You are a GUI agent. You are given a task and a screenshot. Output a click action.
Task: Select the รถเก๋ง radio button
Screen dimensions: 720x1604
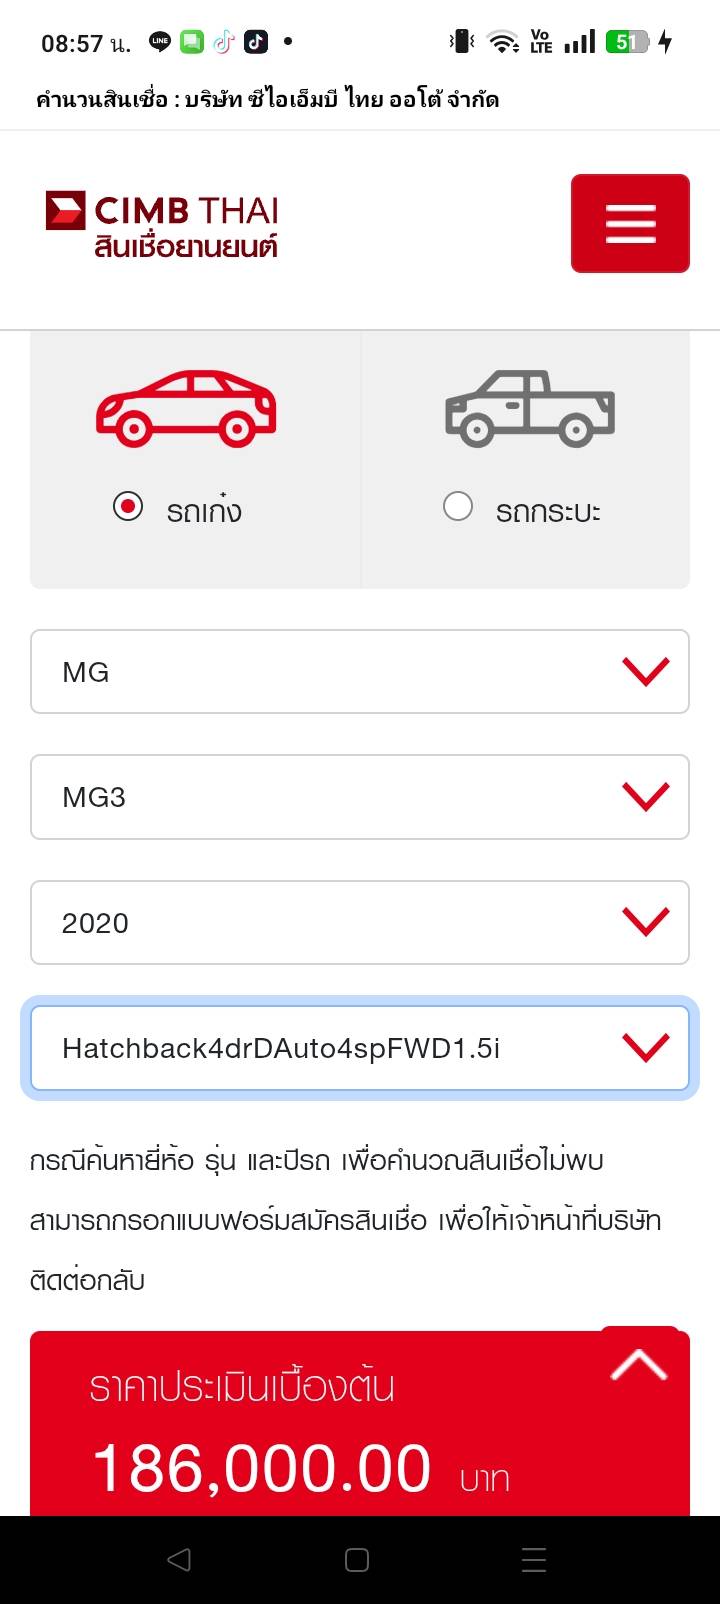coord(128,507)
